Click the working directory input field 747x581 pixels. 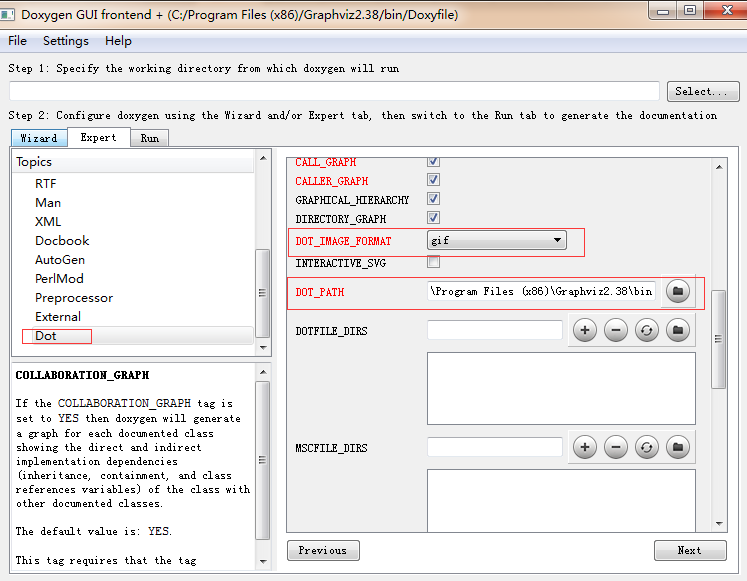pyautogui.click(x=334, y=91)
